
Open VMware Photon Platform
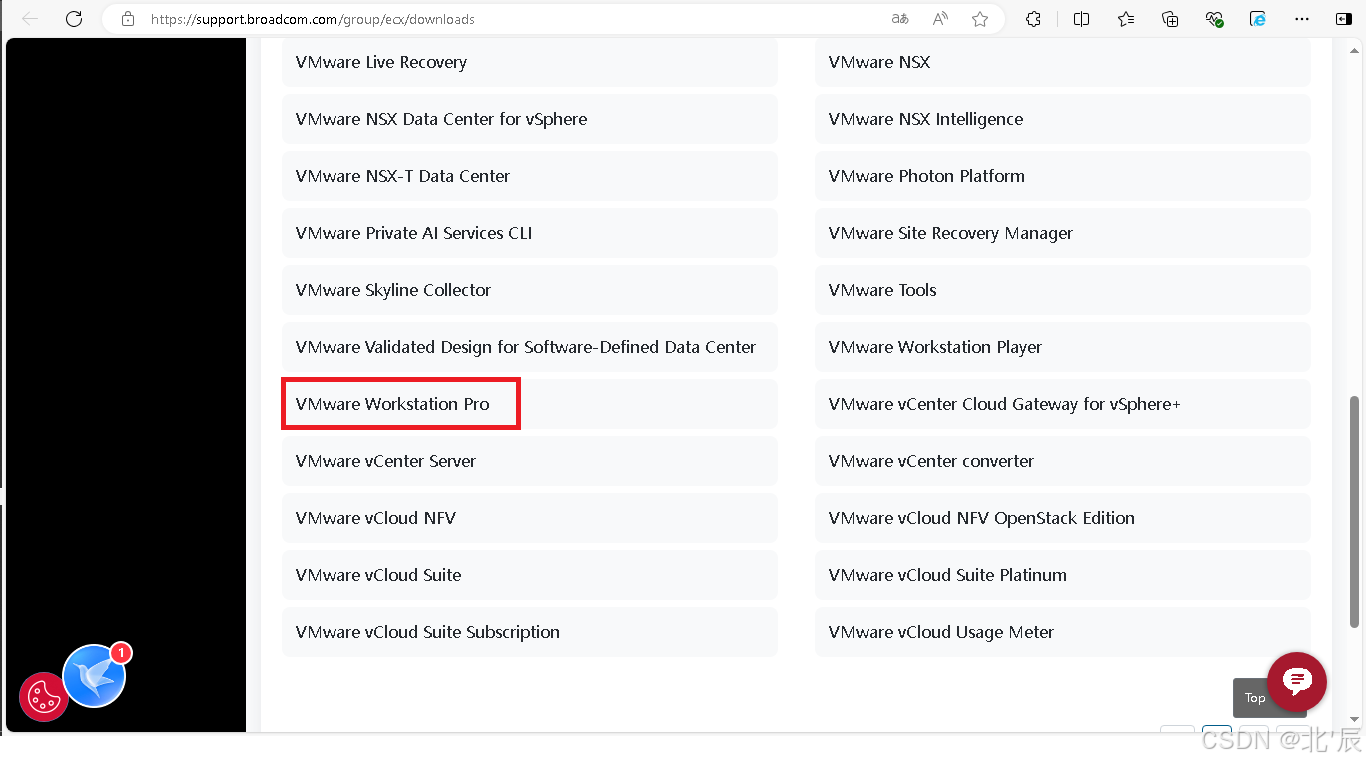(1062, 176)
